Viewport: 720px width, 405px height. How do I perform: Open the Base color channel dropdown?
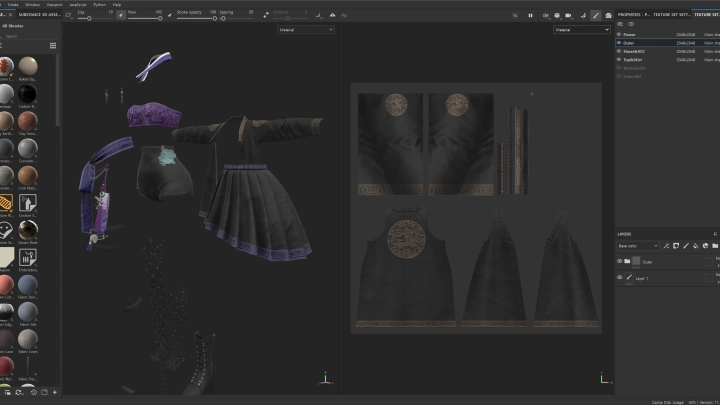click(638, 246)
